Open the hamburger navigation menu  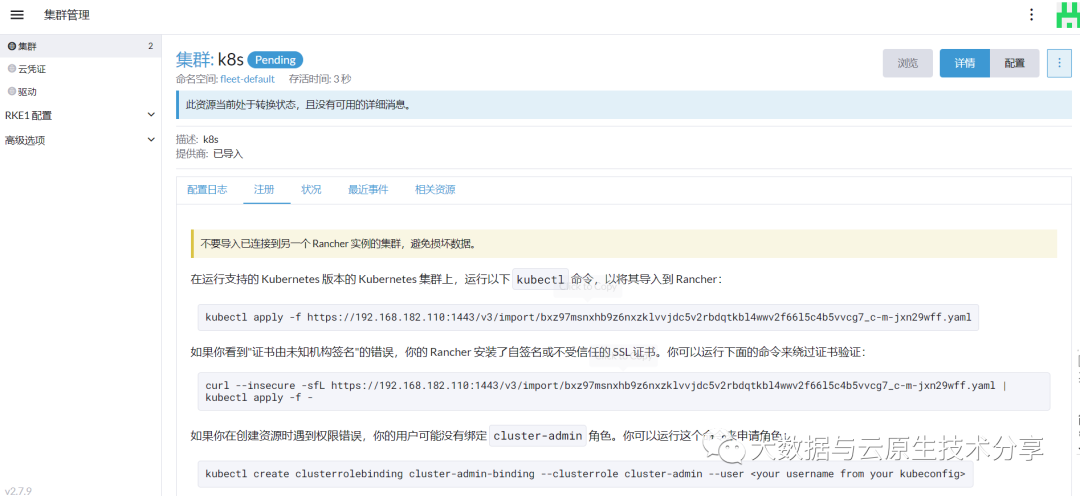click(x=17, y=14)
